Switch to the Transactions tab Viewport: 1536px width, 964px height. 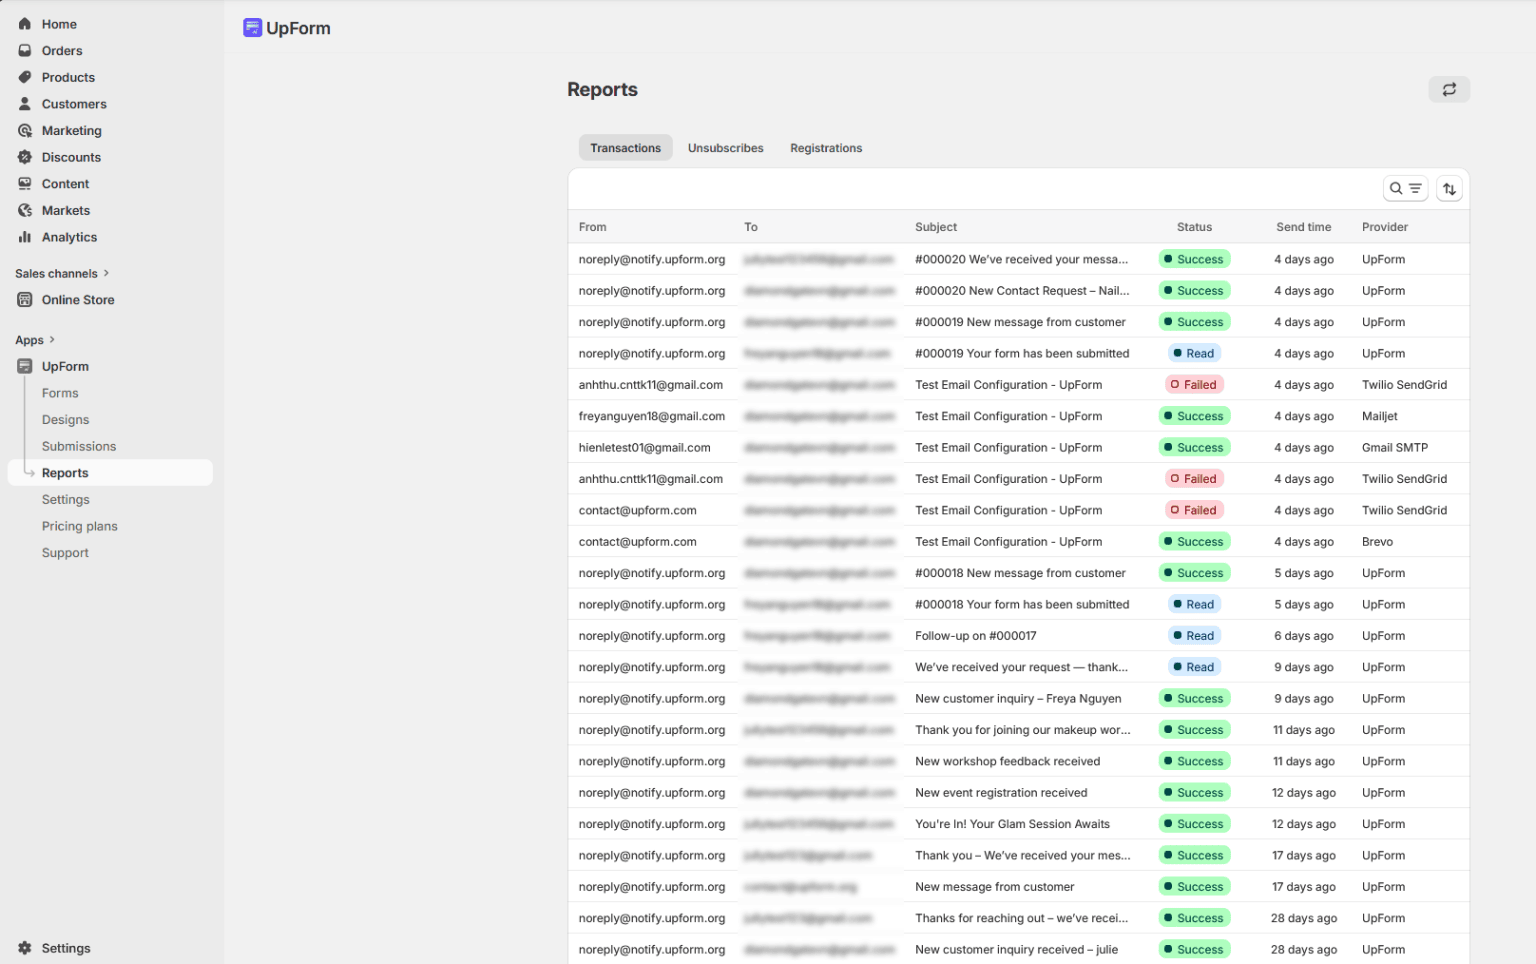(625, 148)
